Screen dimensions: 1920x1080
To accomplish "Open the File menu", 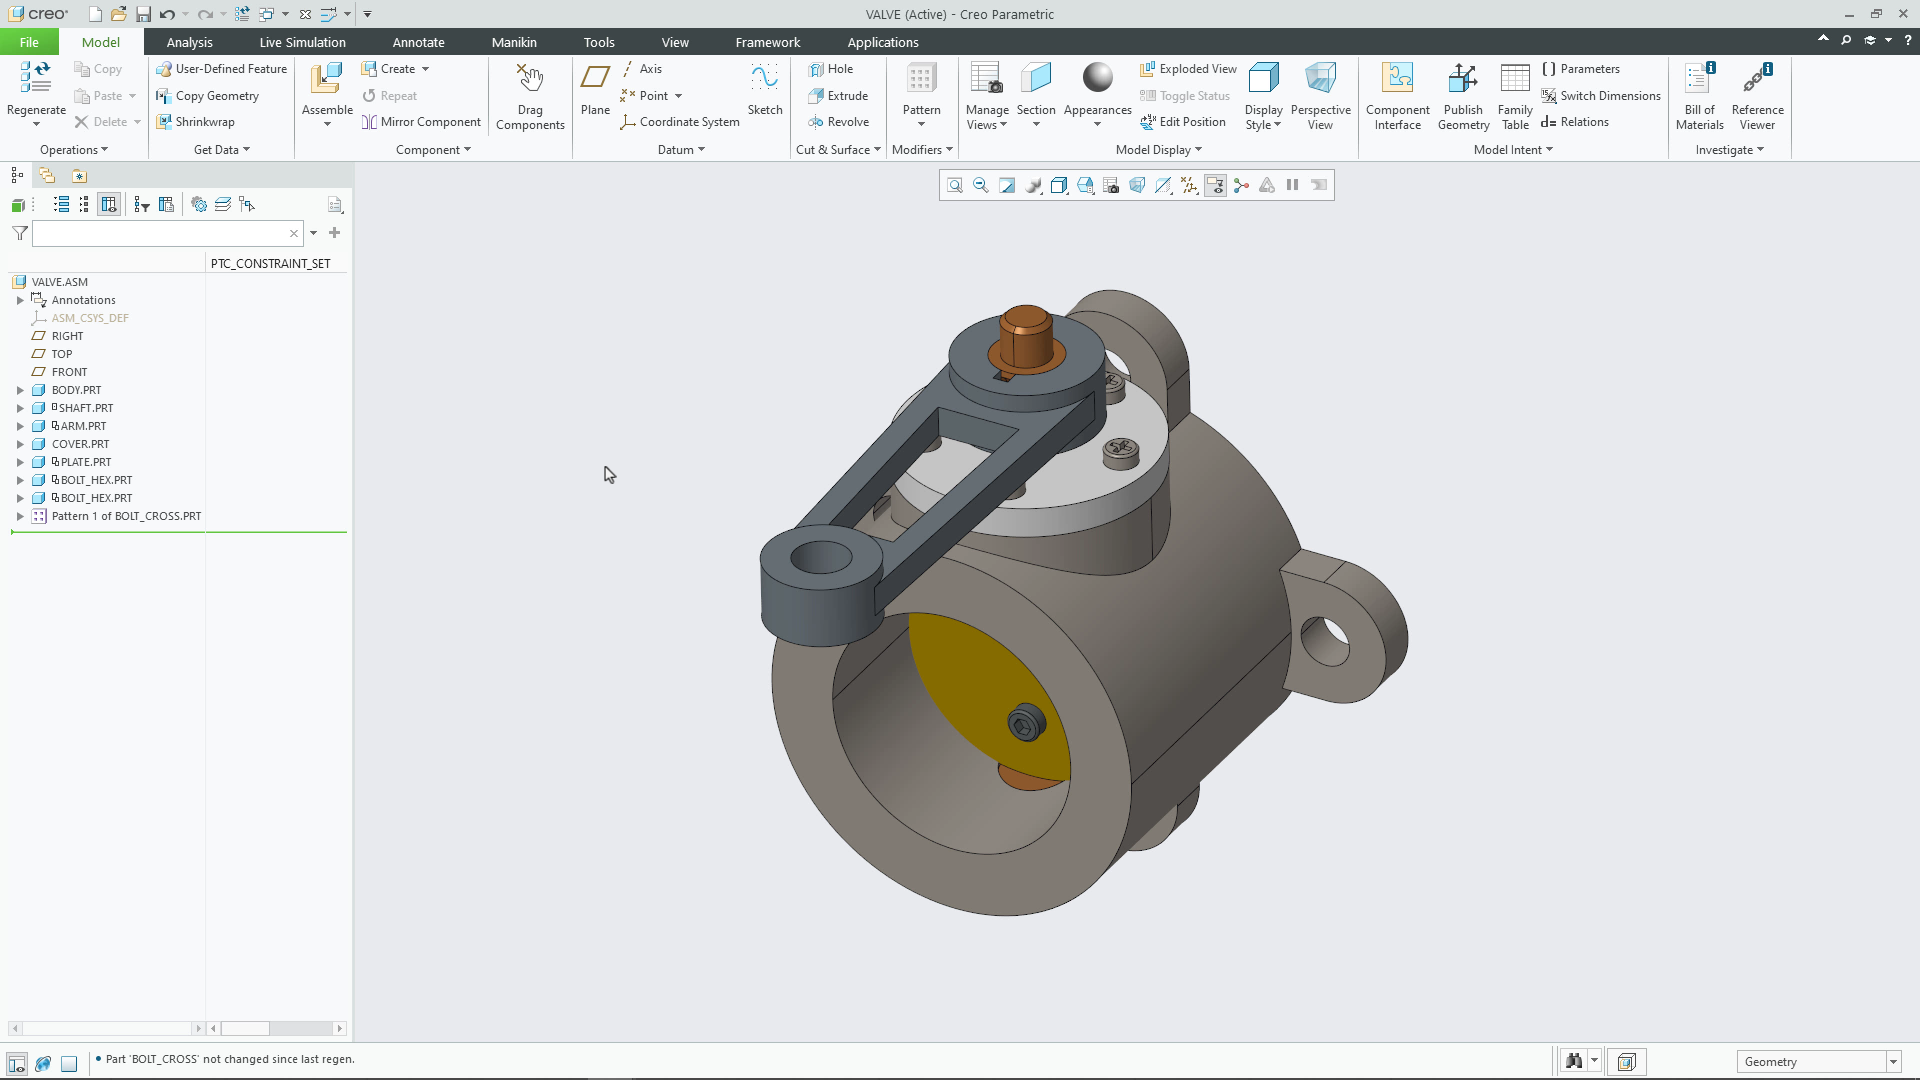I will [x=29, y=42].
